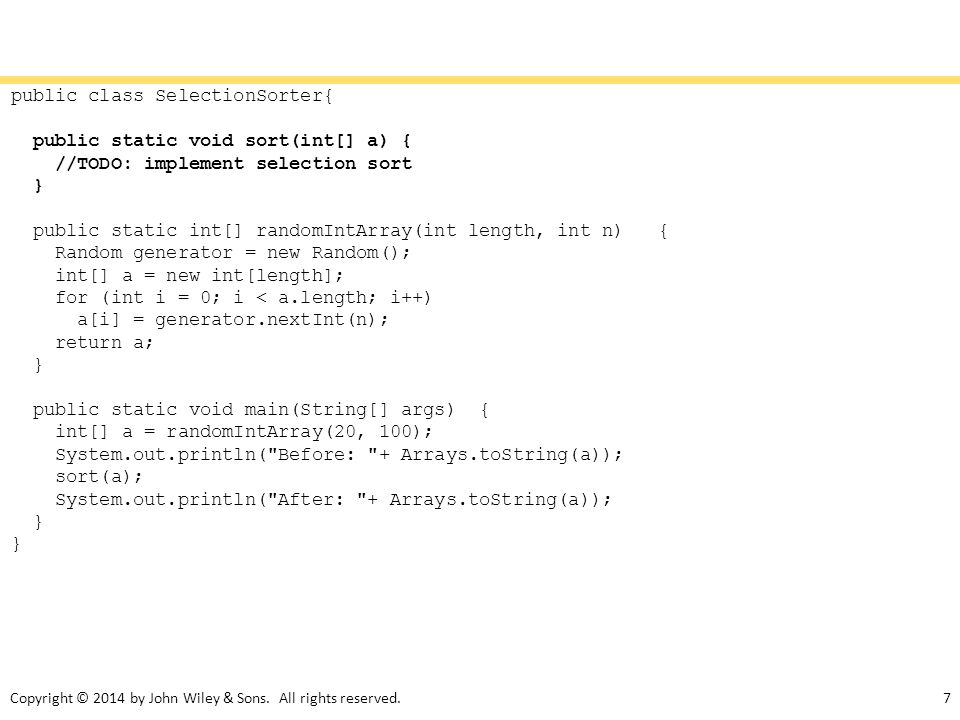Image resolution: width=960 pixels, height=720 pixels.
Task: Click the closing brace of the class
Action: point(16,544)
